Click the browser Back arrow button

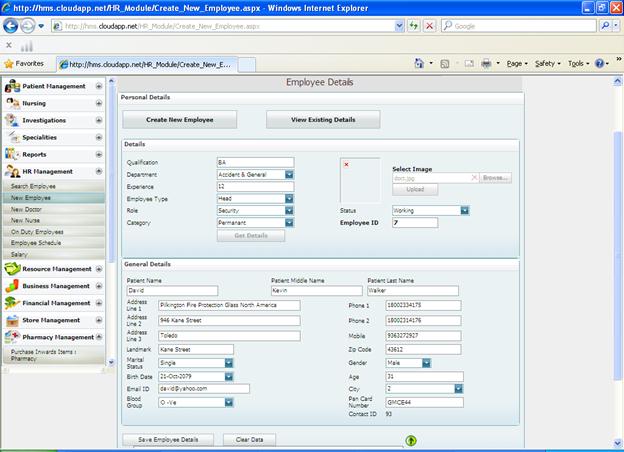click(x=12, y=26)
